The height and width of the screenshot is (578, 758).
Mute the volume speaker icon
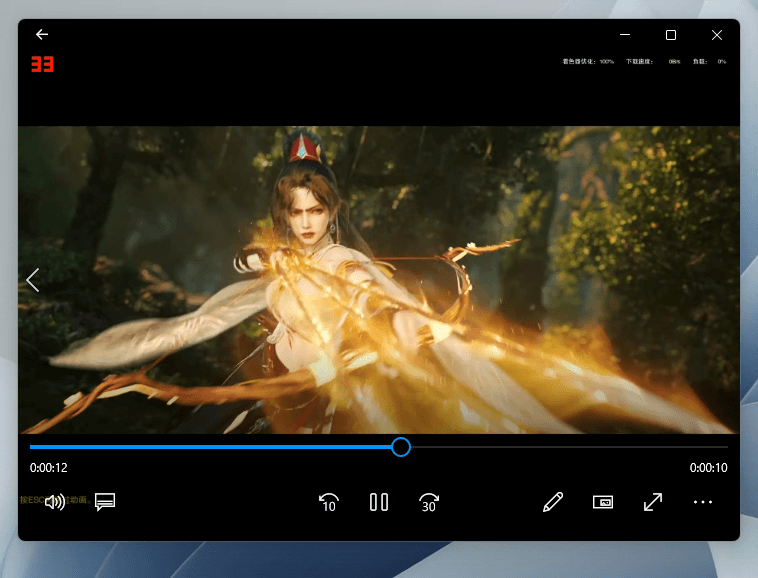tap(54, 502)
